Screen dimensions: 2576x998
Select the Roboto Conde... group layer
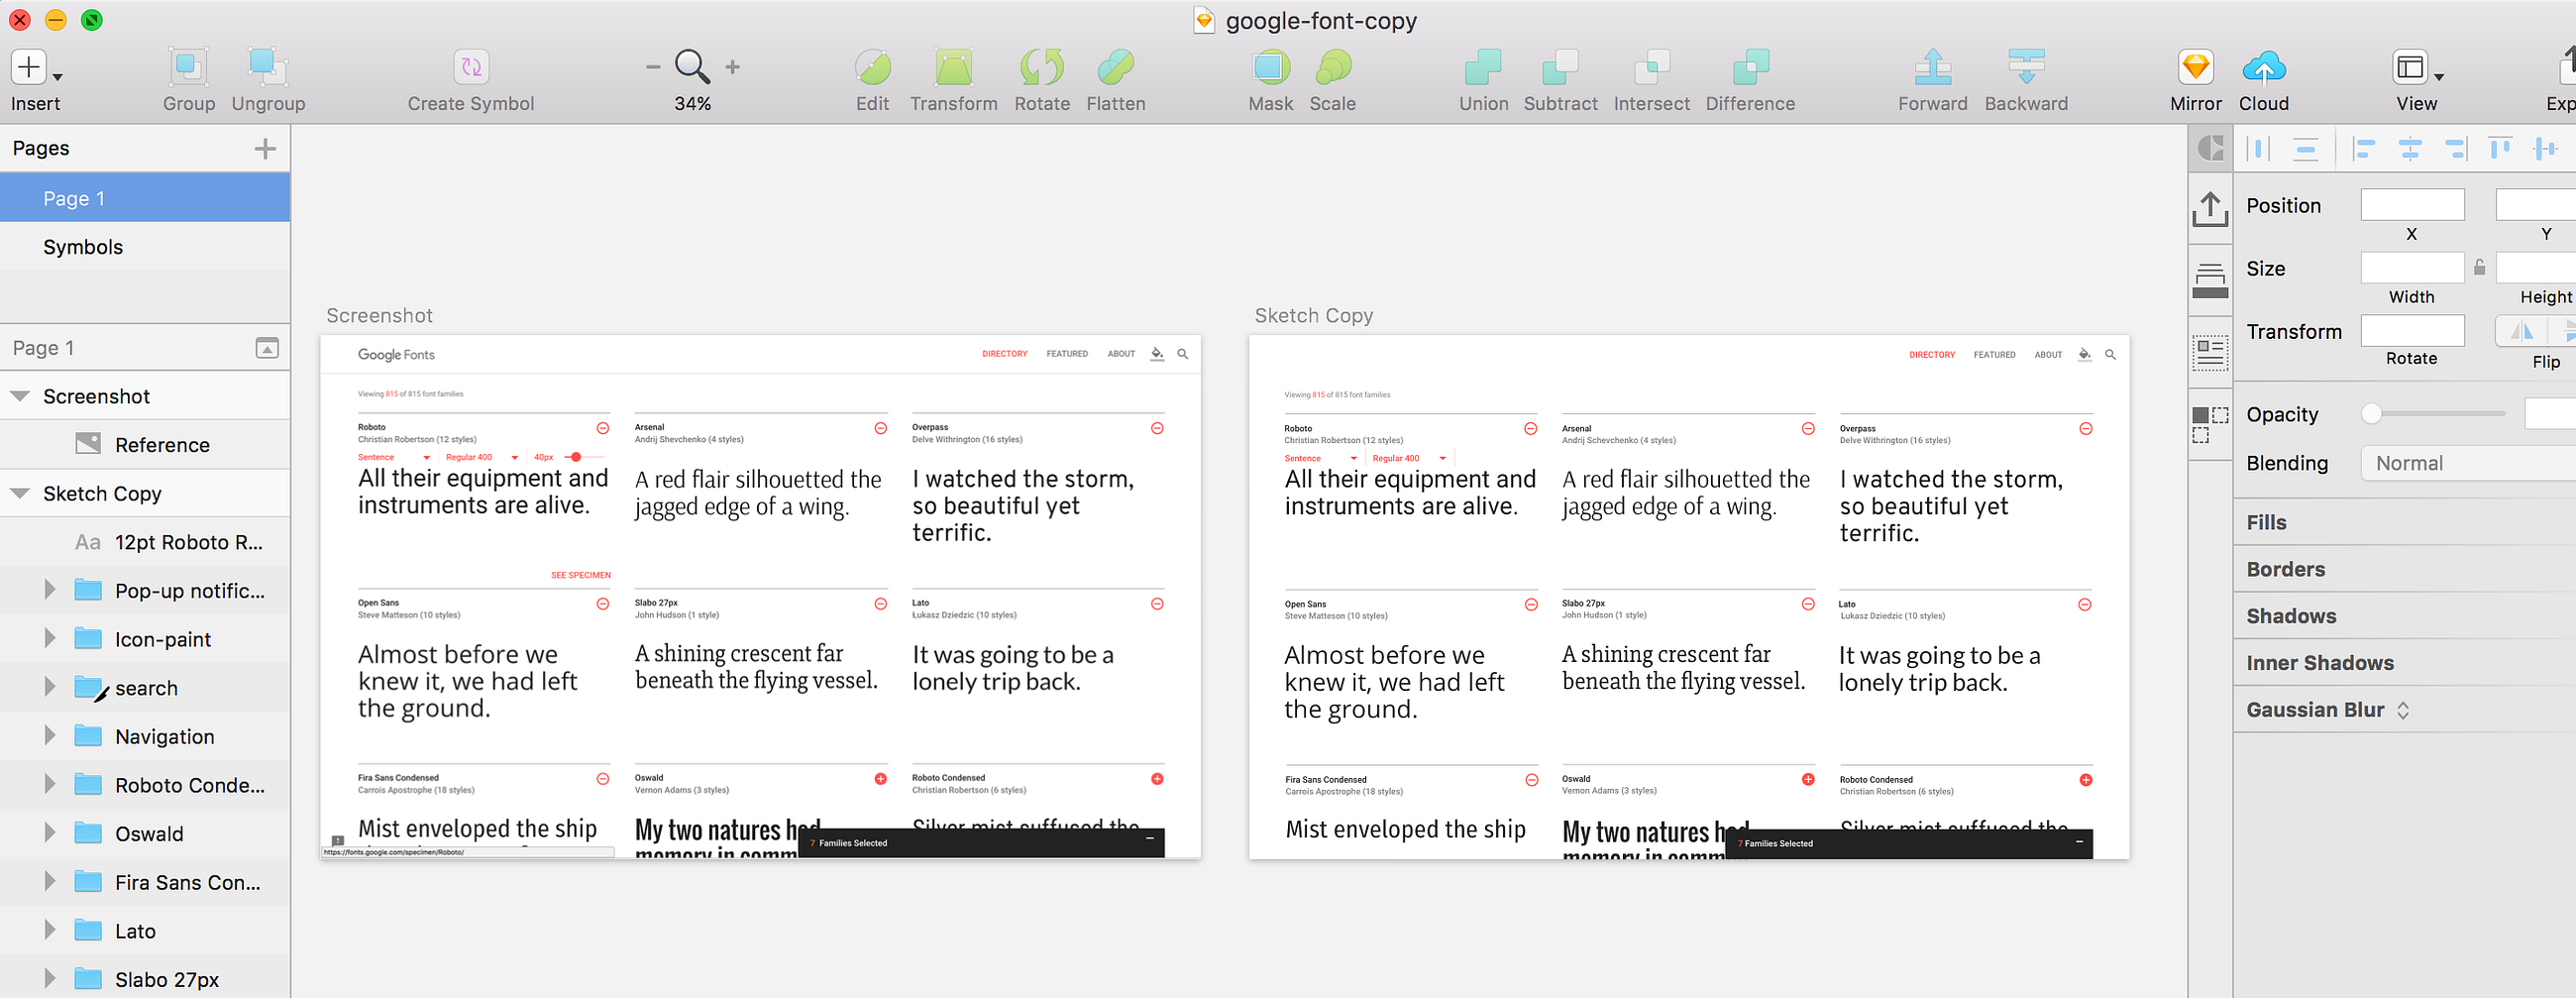tap(145, 785)
